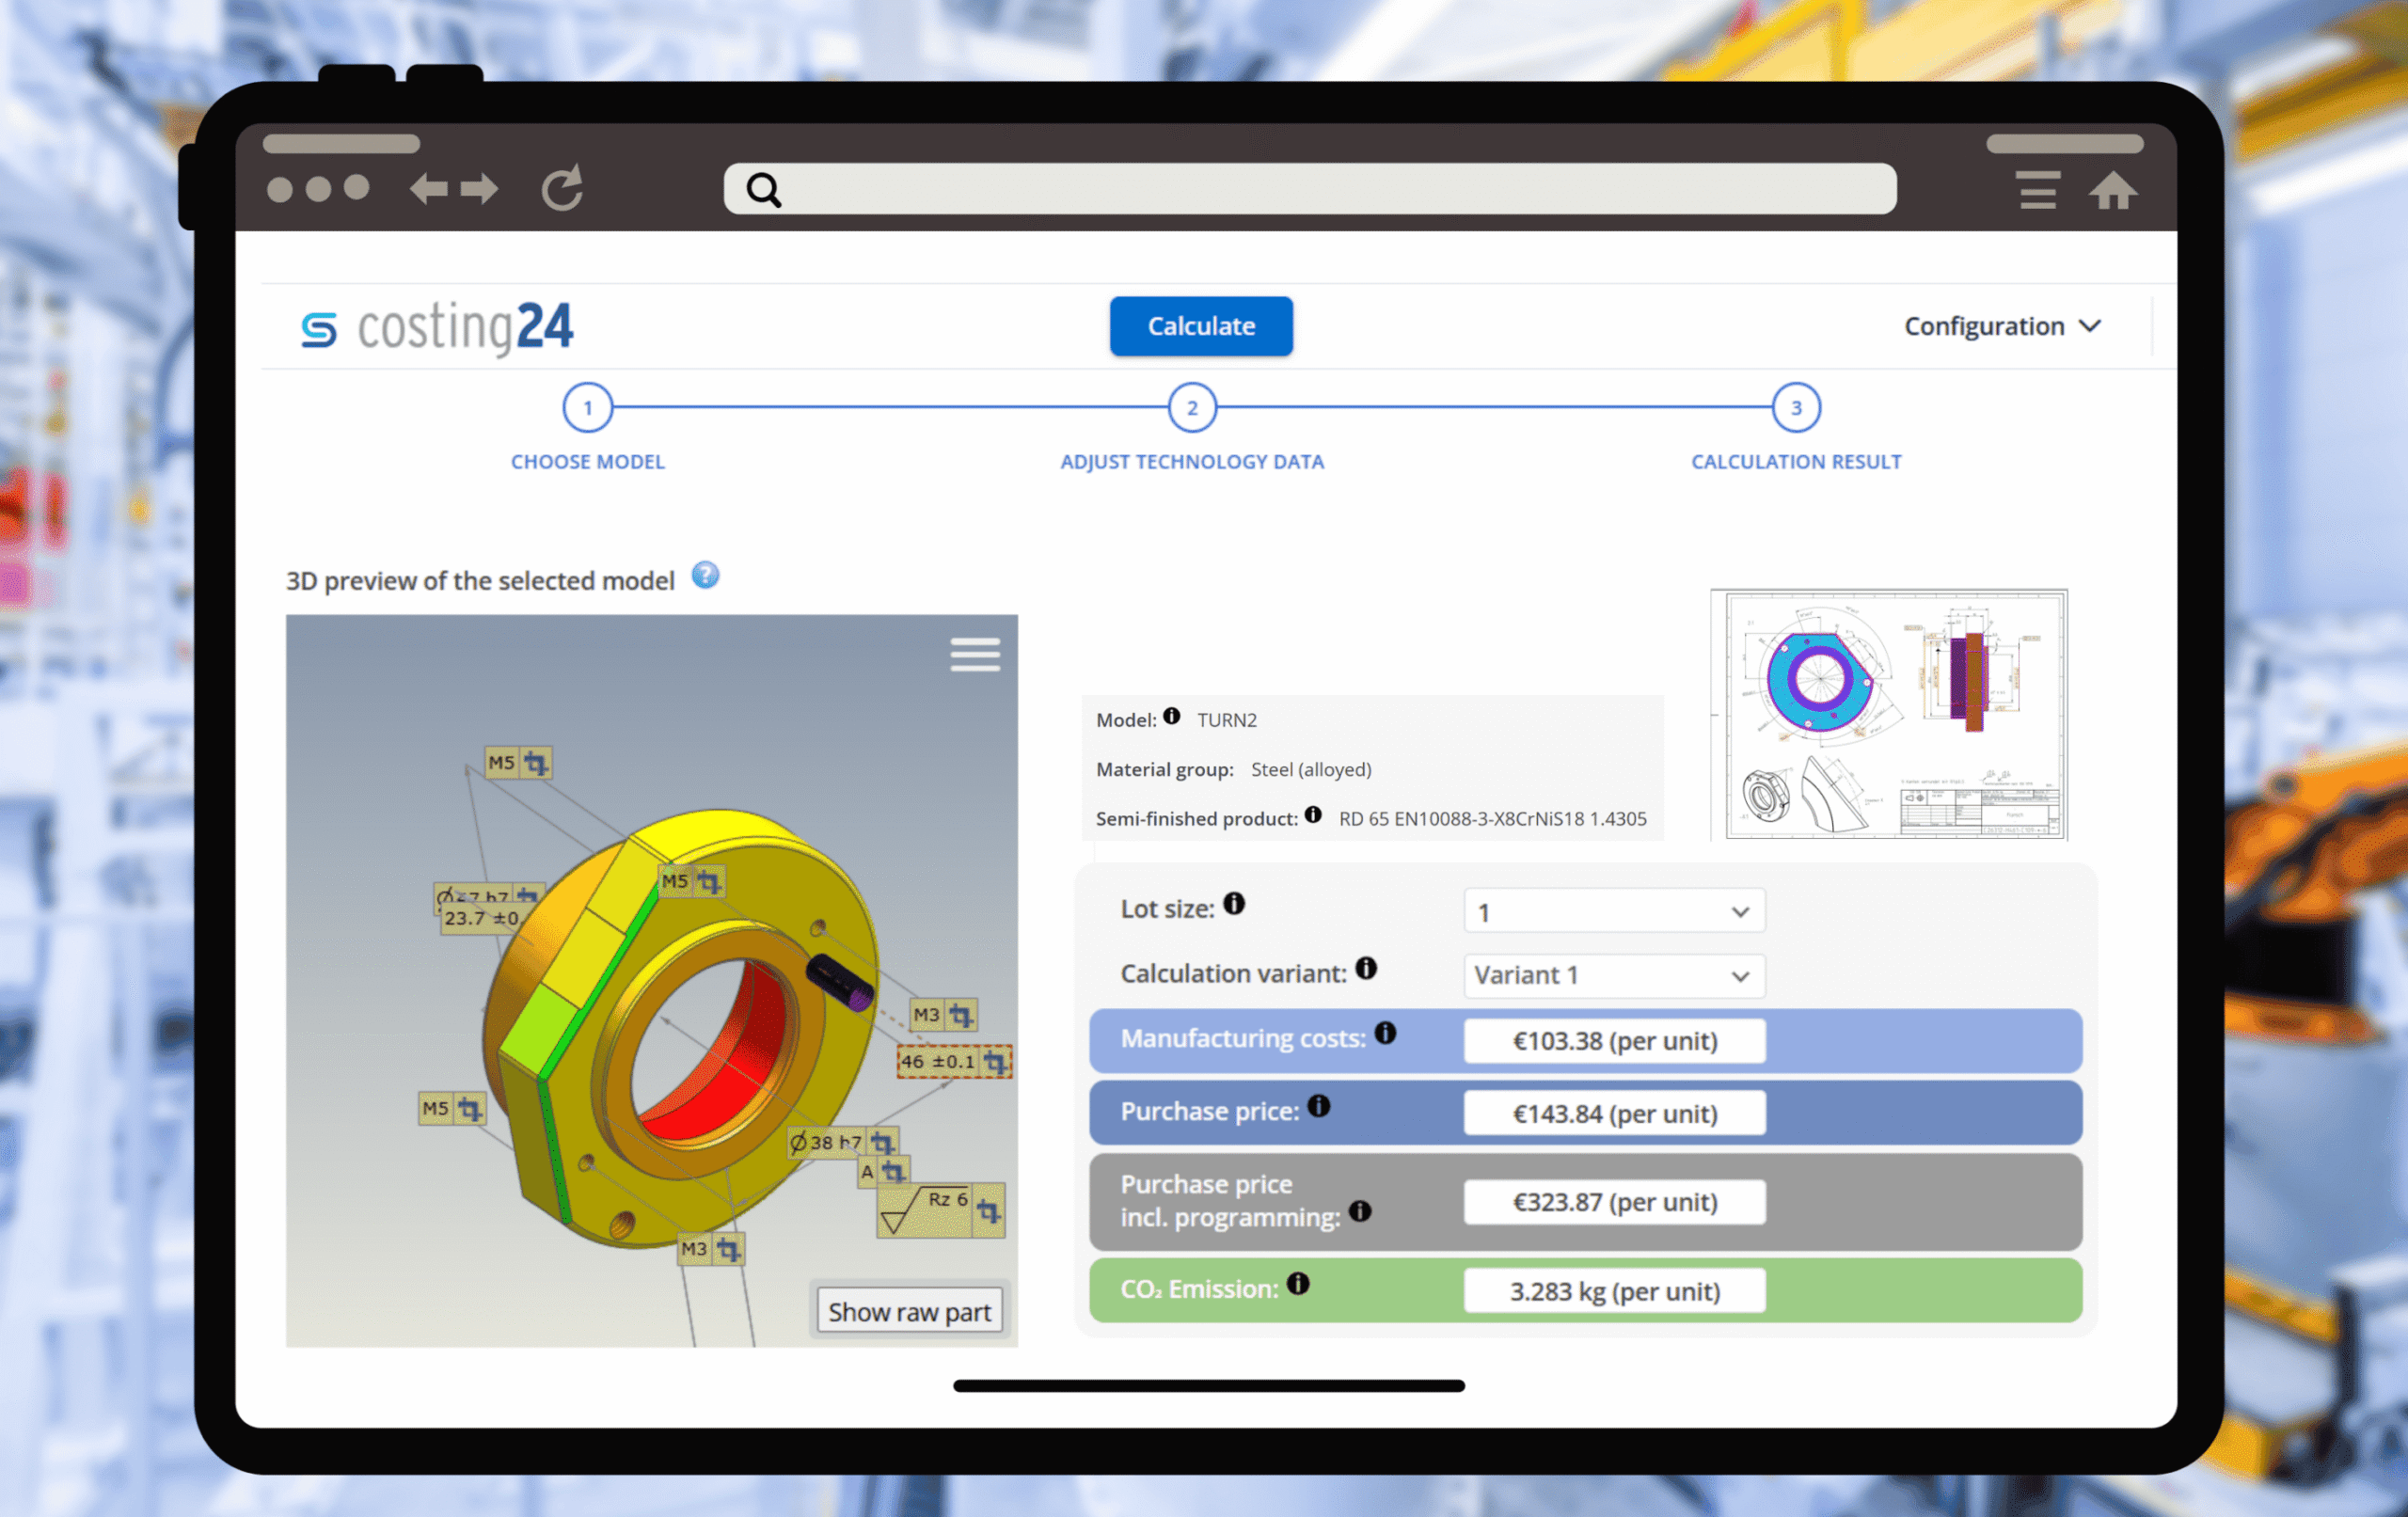Click the blue Calculate button

[x=1201, y=326]
